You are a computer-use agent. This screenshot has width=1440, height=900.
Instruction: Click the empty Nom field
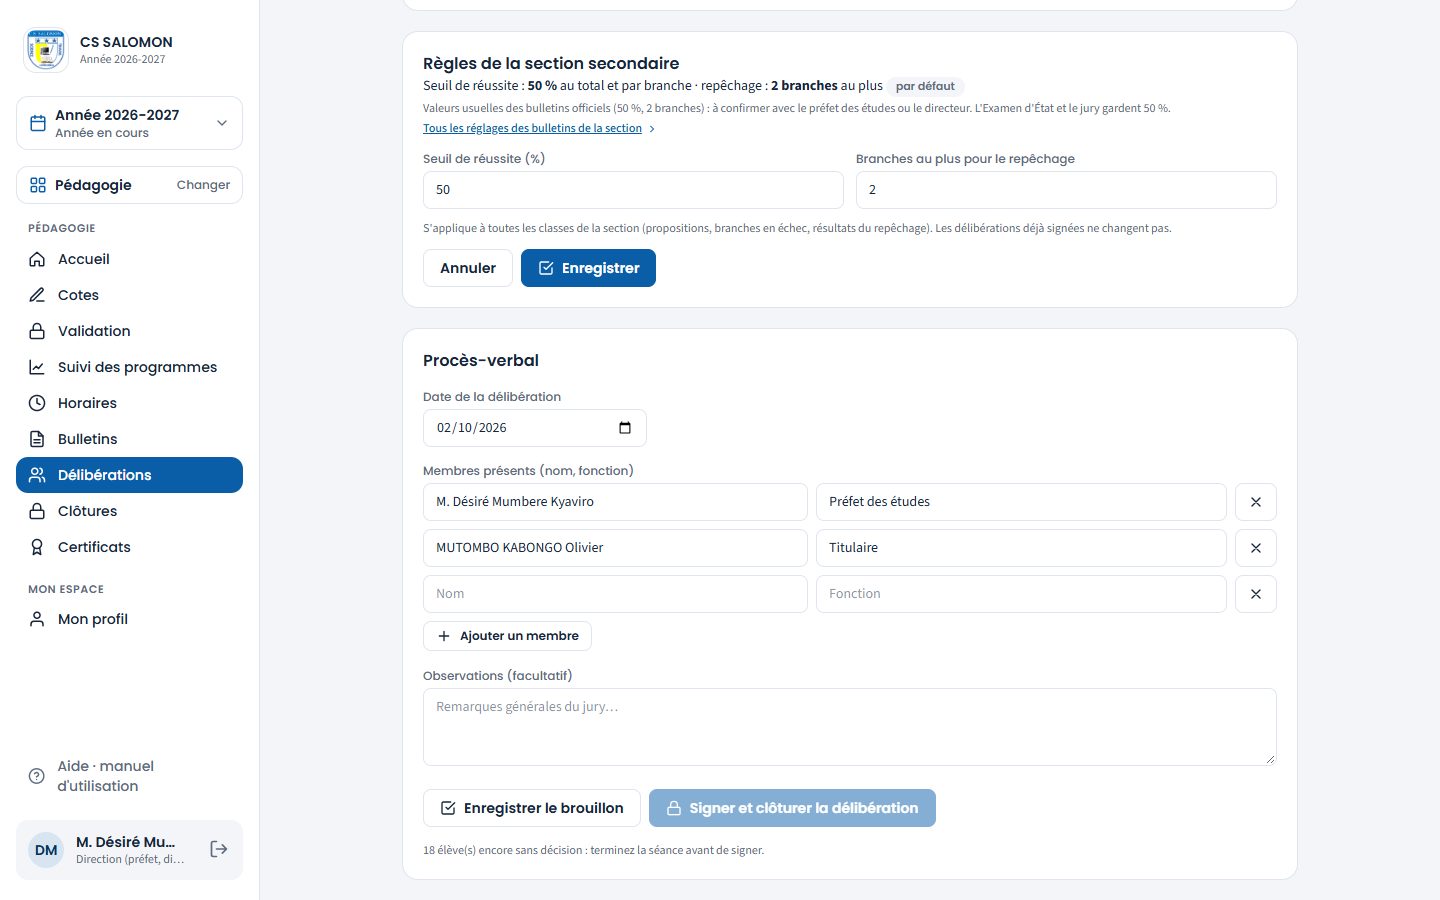615,594
